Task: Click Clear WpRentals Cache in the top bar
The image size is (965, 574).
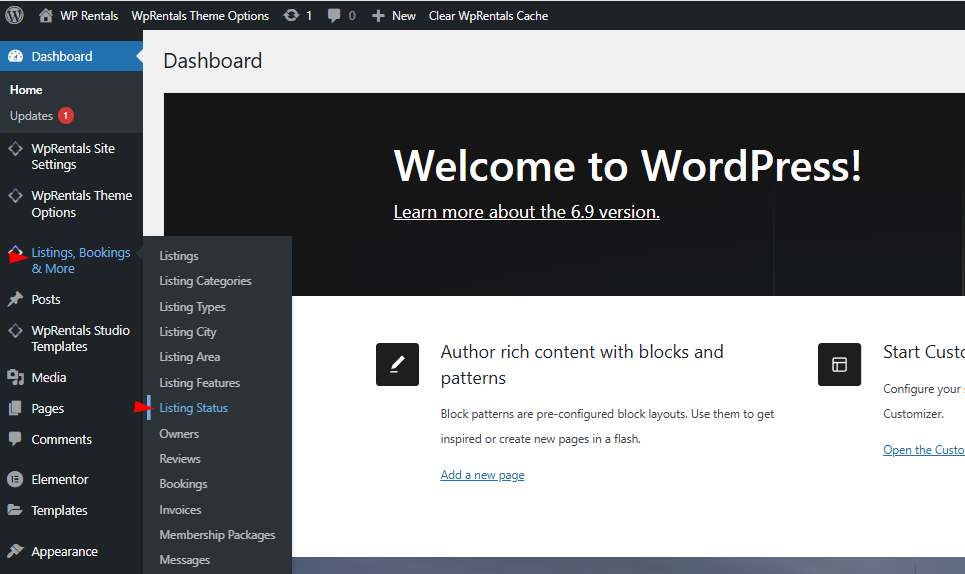Action: click(x=488, y=15)
